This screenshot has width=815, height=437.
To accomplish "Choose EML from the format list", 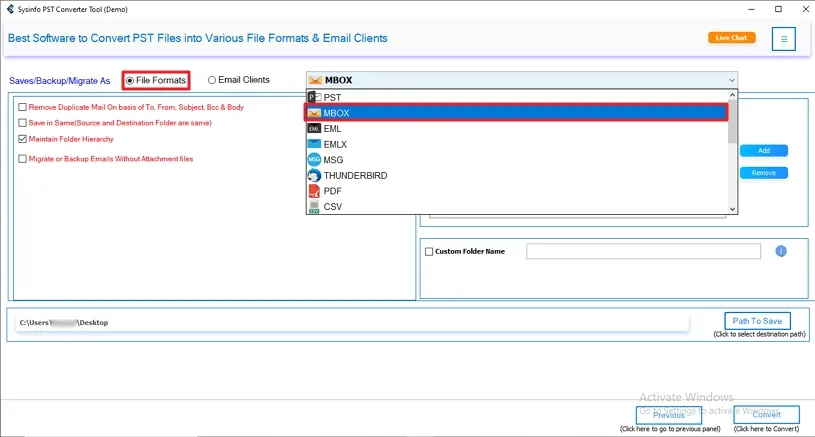I will coord(517,128).
